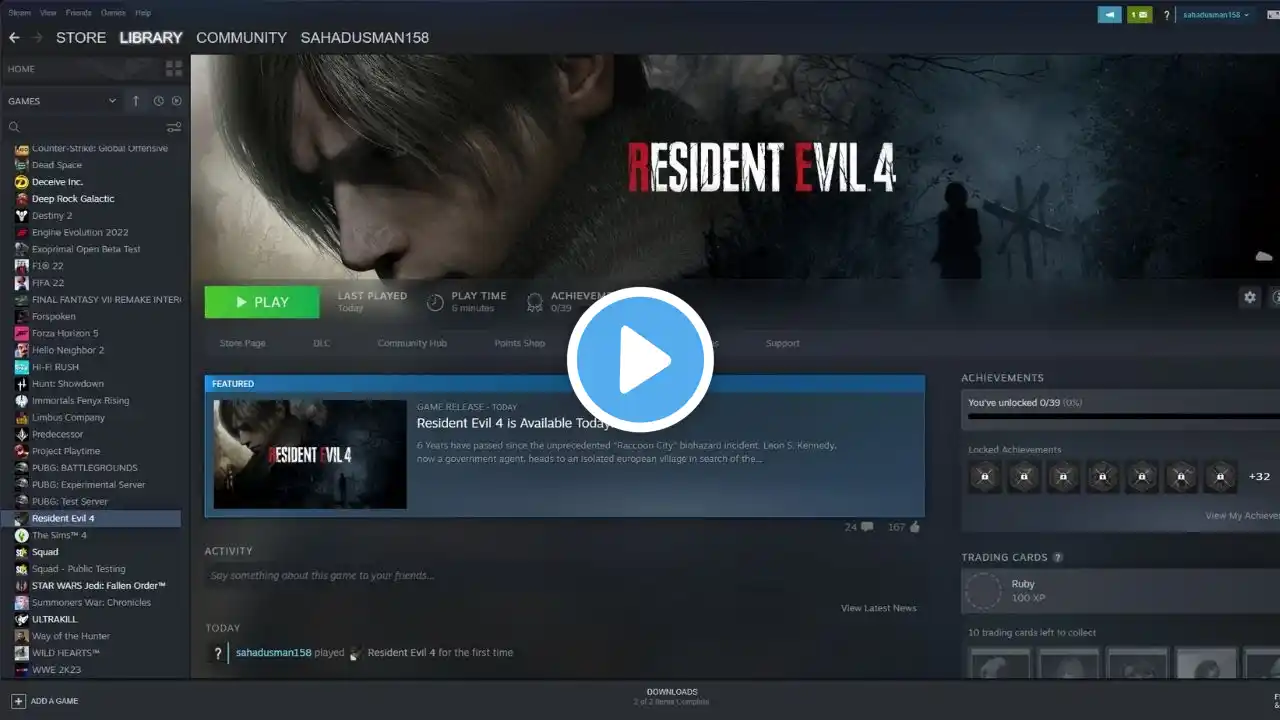Open the Steam menu
Screen dimensions: 1280x720
[x=20, y=13]
